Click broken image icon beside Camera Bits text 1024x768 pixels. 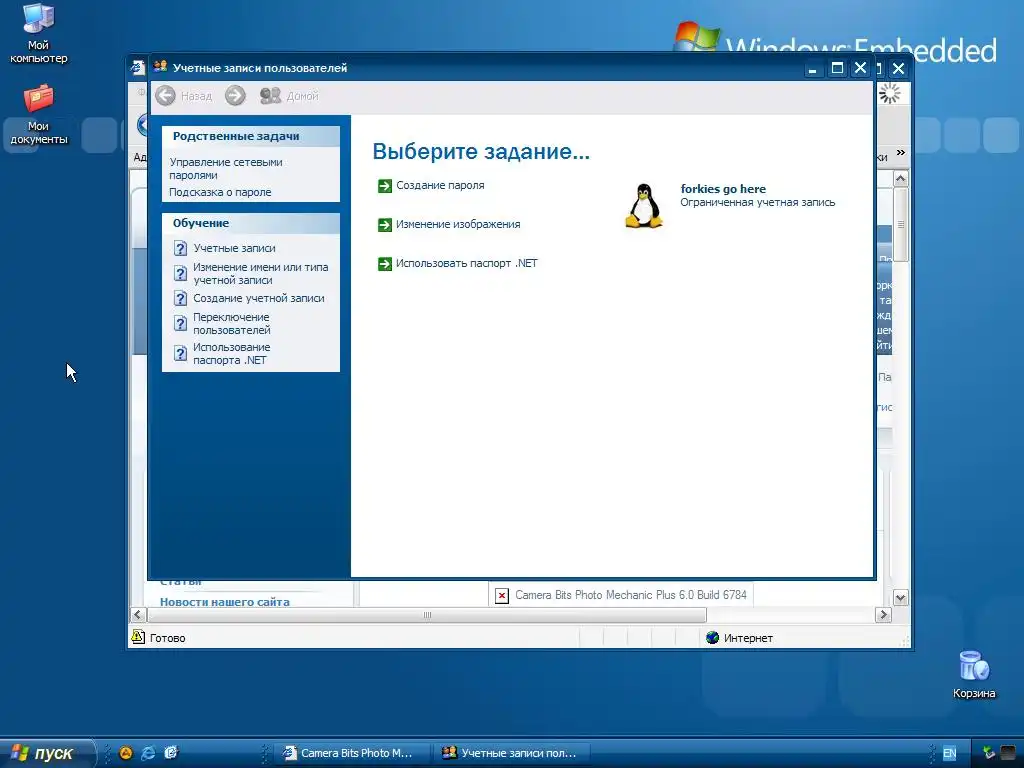(x=502, y=596)
